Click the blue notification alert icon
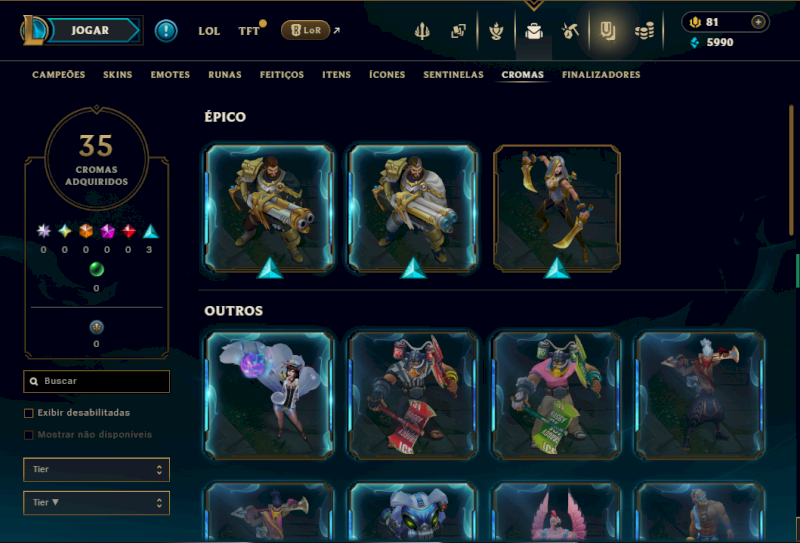Screen dimensions: 800x543 click(166, 31)
